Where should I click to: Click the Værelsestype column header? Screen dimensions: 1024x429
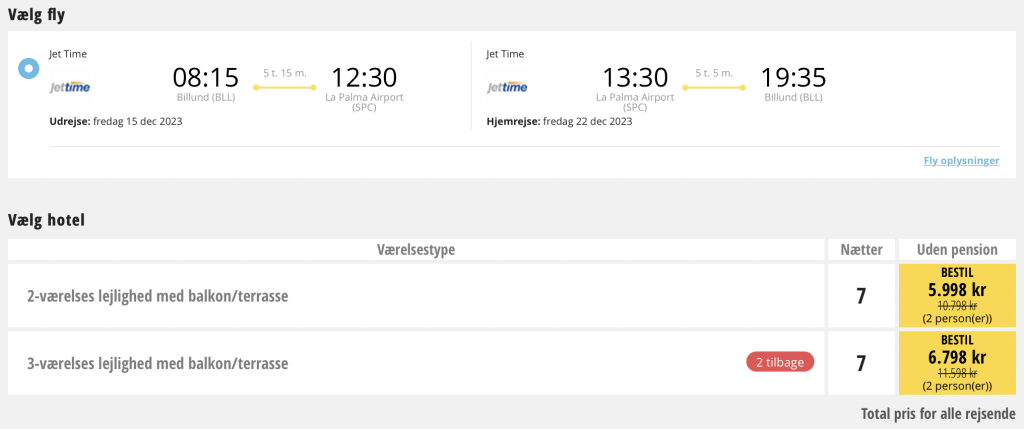point(416,249)
